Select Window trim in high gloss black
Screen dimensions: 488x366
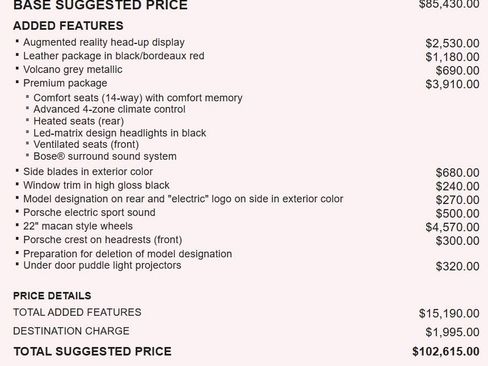[x=96, y=185]
